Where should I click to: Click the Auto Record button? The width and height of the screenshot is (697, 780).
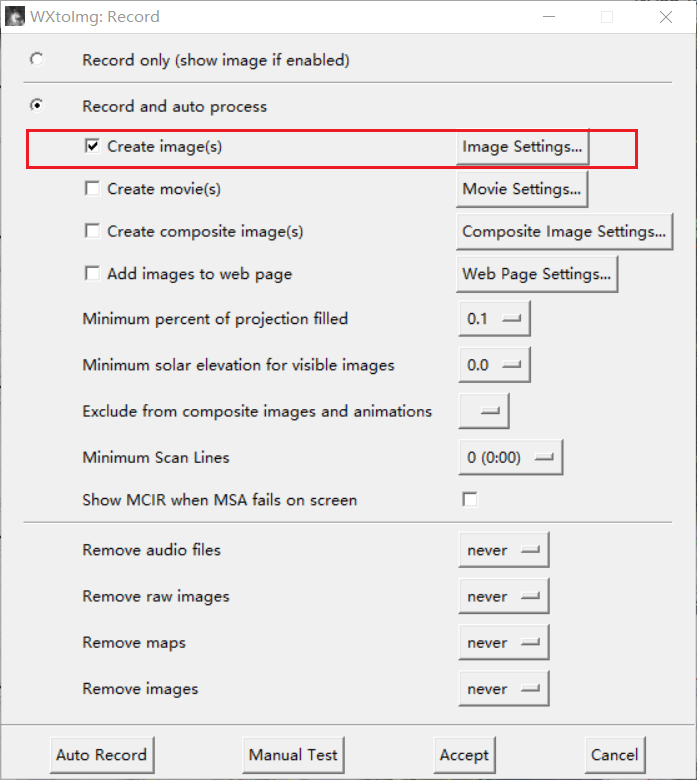[101, 755]
